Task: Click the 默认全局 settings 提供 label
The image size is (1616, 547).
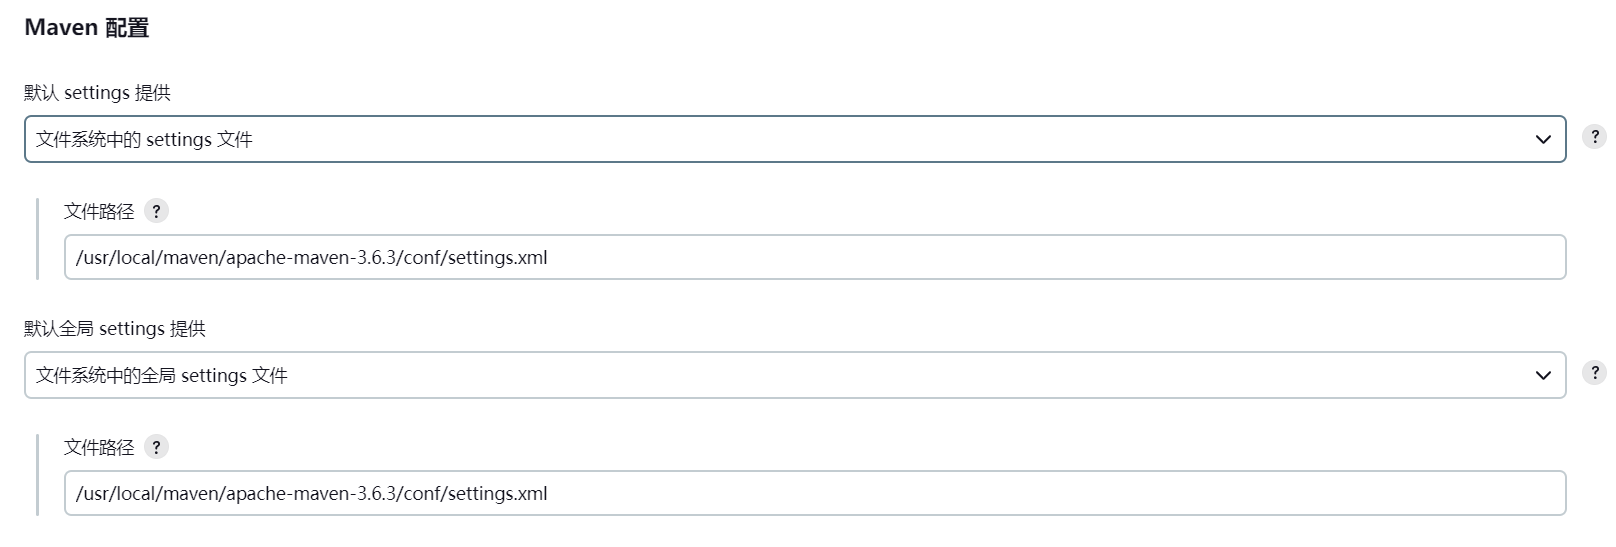Action: coord(115,329)
